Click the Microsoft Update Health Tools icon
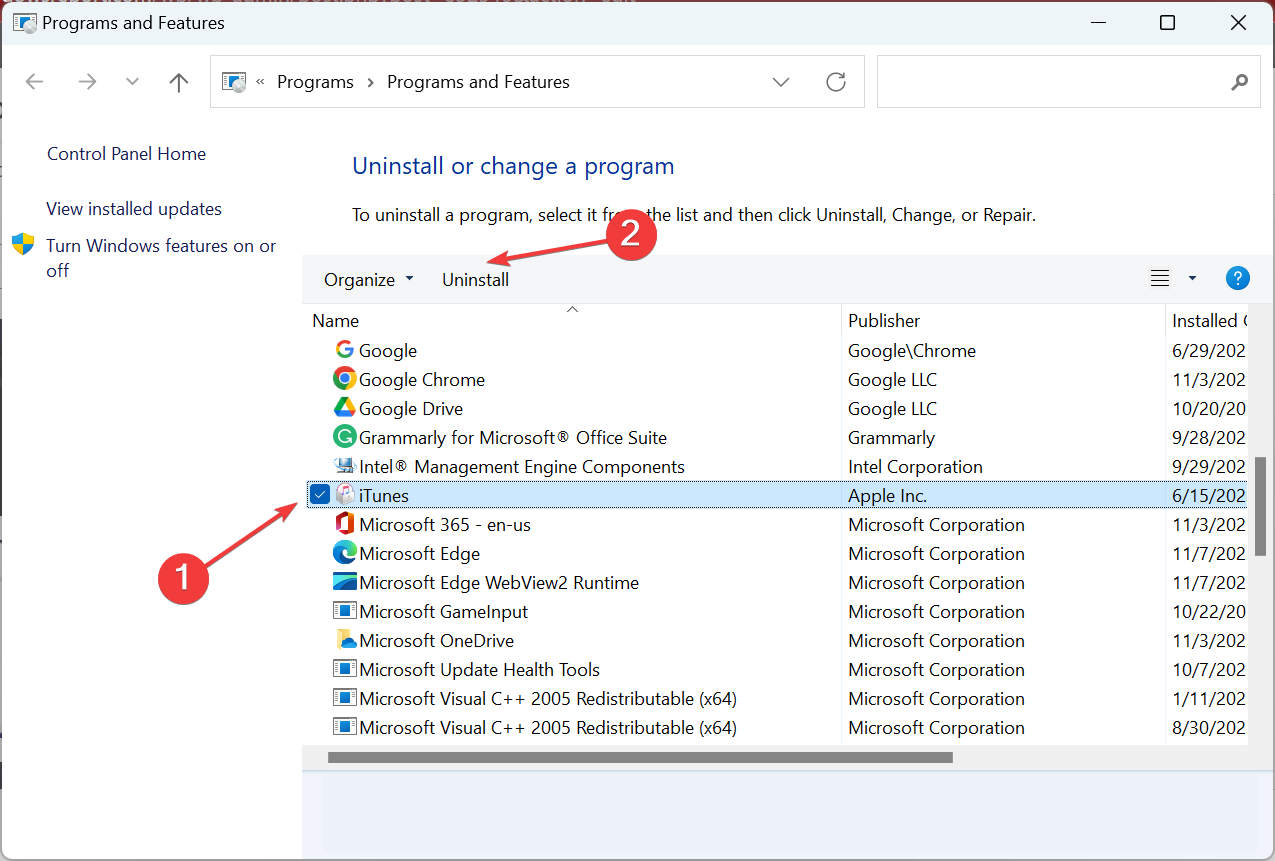The height and width of the screenshot is (861, 1275). [x=345, y=669]
